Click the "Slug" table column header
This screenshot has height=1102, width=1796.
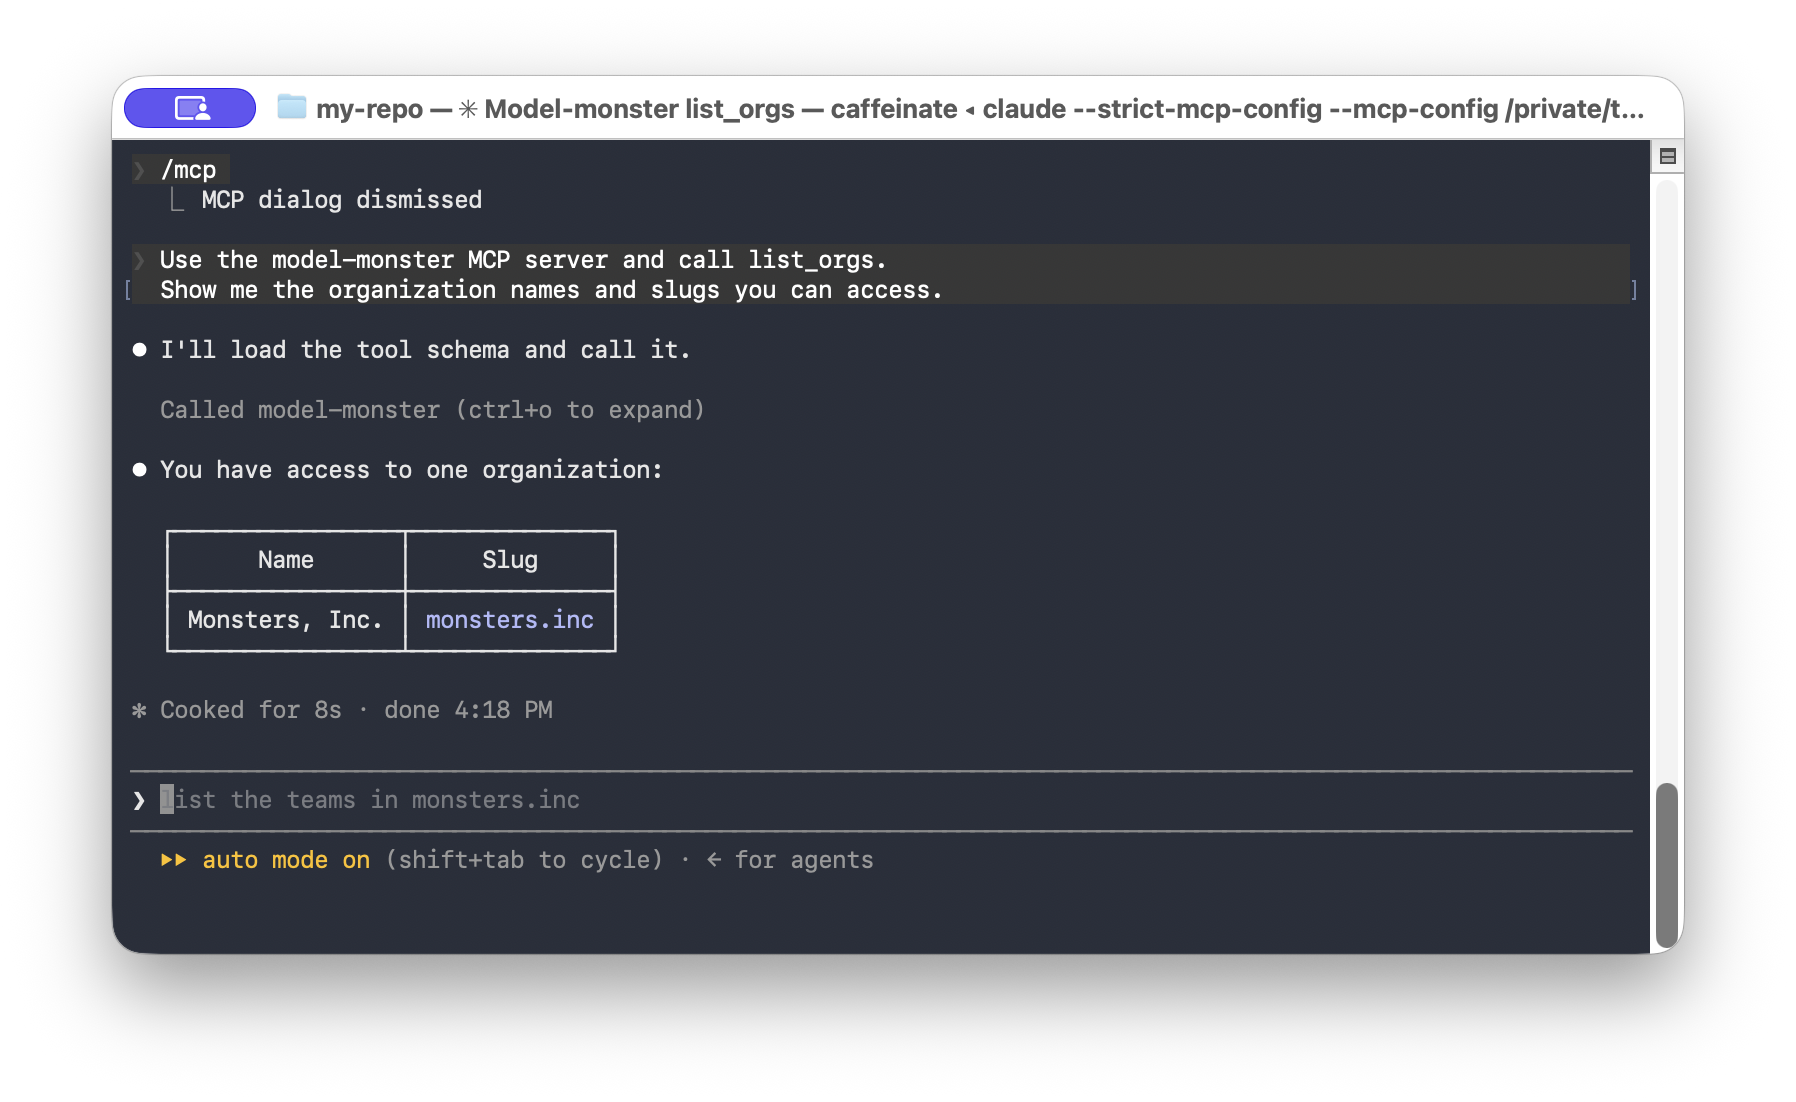click(510, 560)
